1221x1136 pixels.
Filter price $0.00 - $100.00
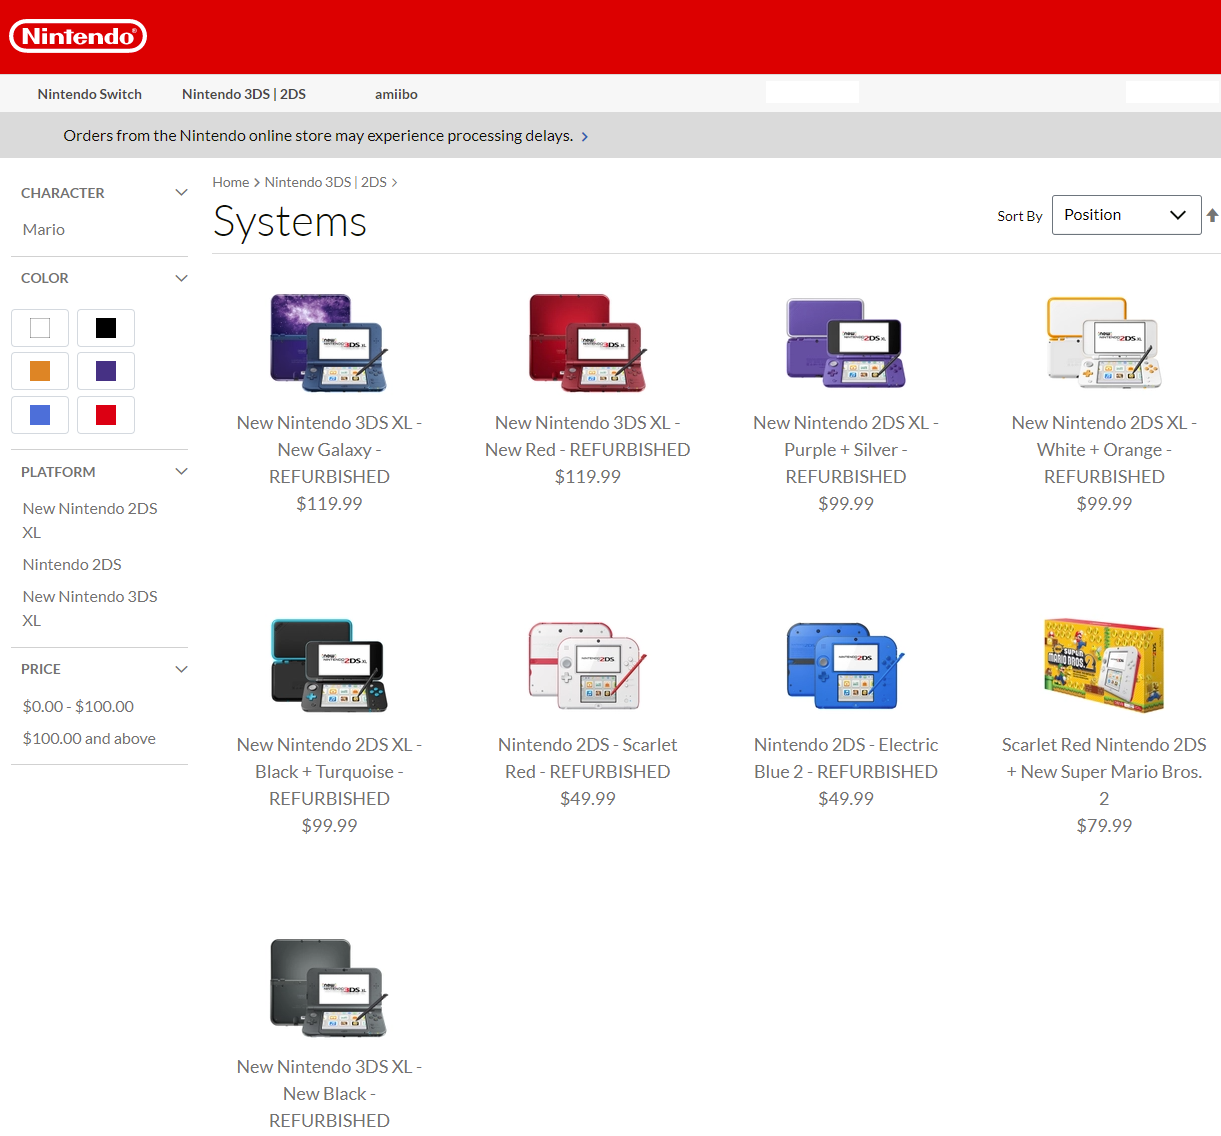[78, 707]
